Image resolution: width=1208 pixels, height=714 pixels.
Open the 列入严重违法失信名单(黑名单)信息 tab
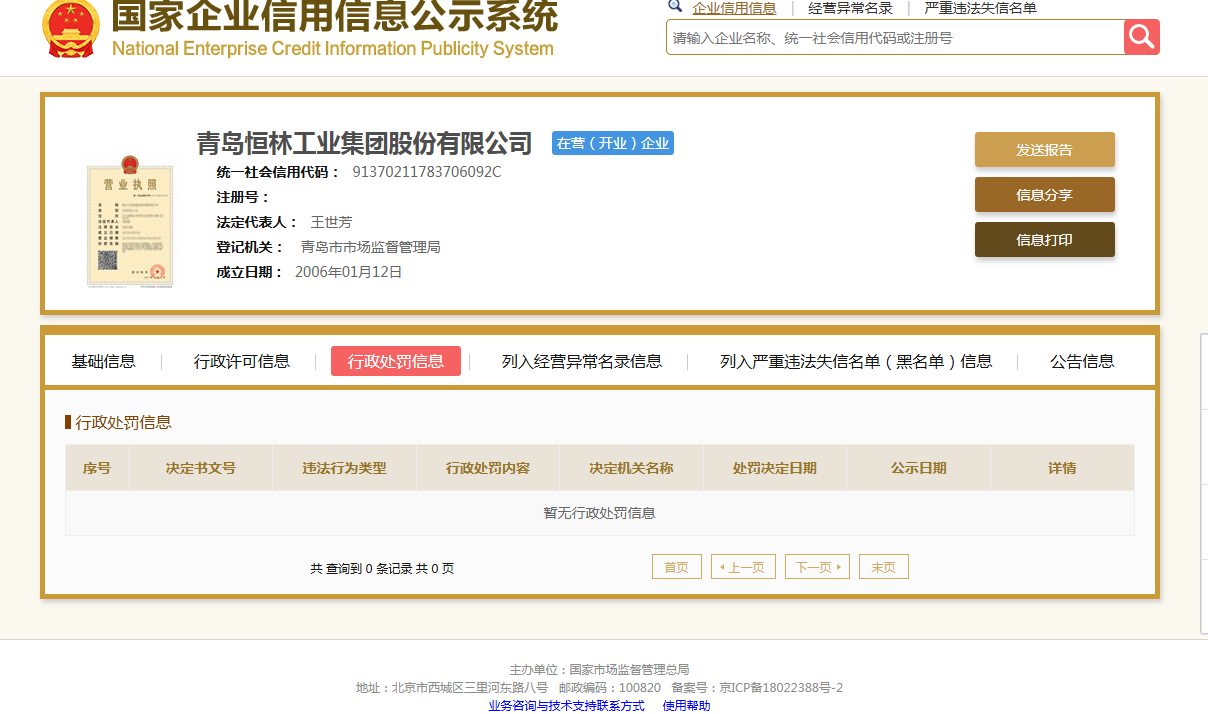[x=856, y=361]
